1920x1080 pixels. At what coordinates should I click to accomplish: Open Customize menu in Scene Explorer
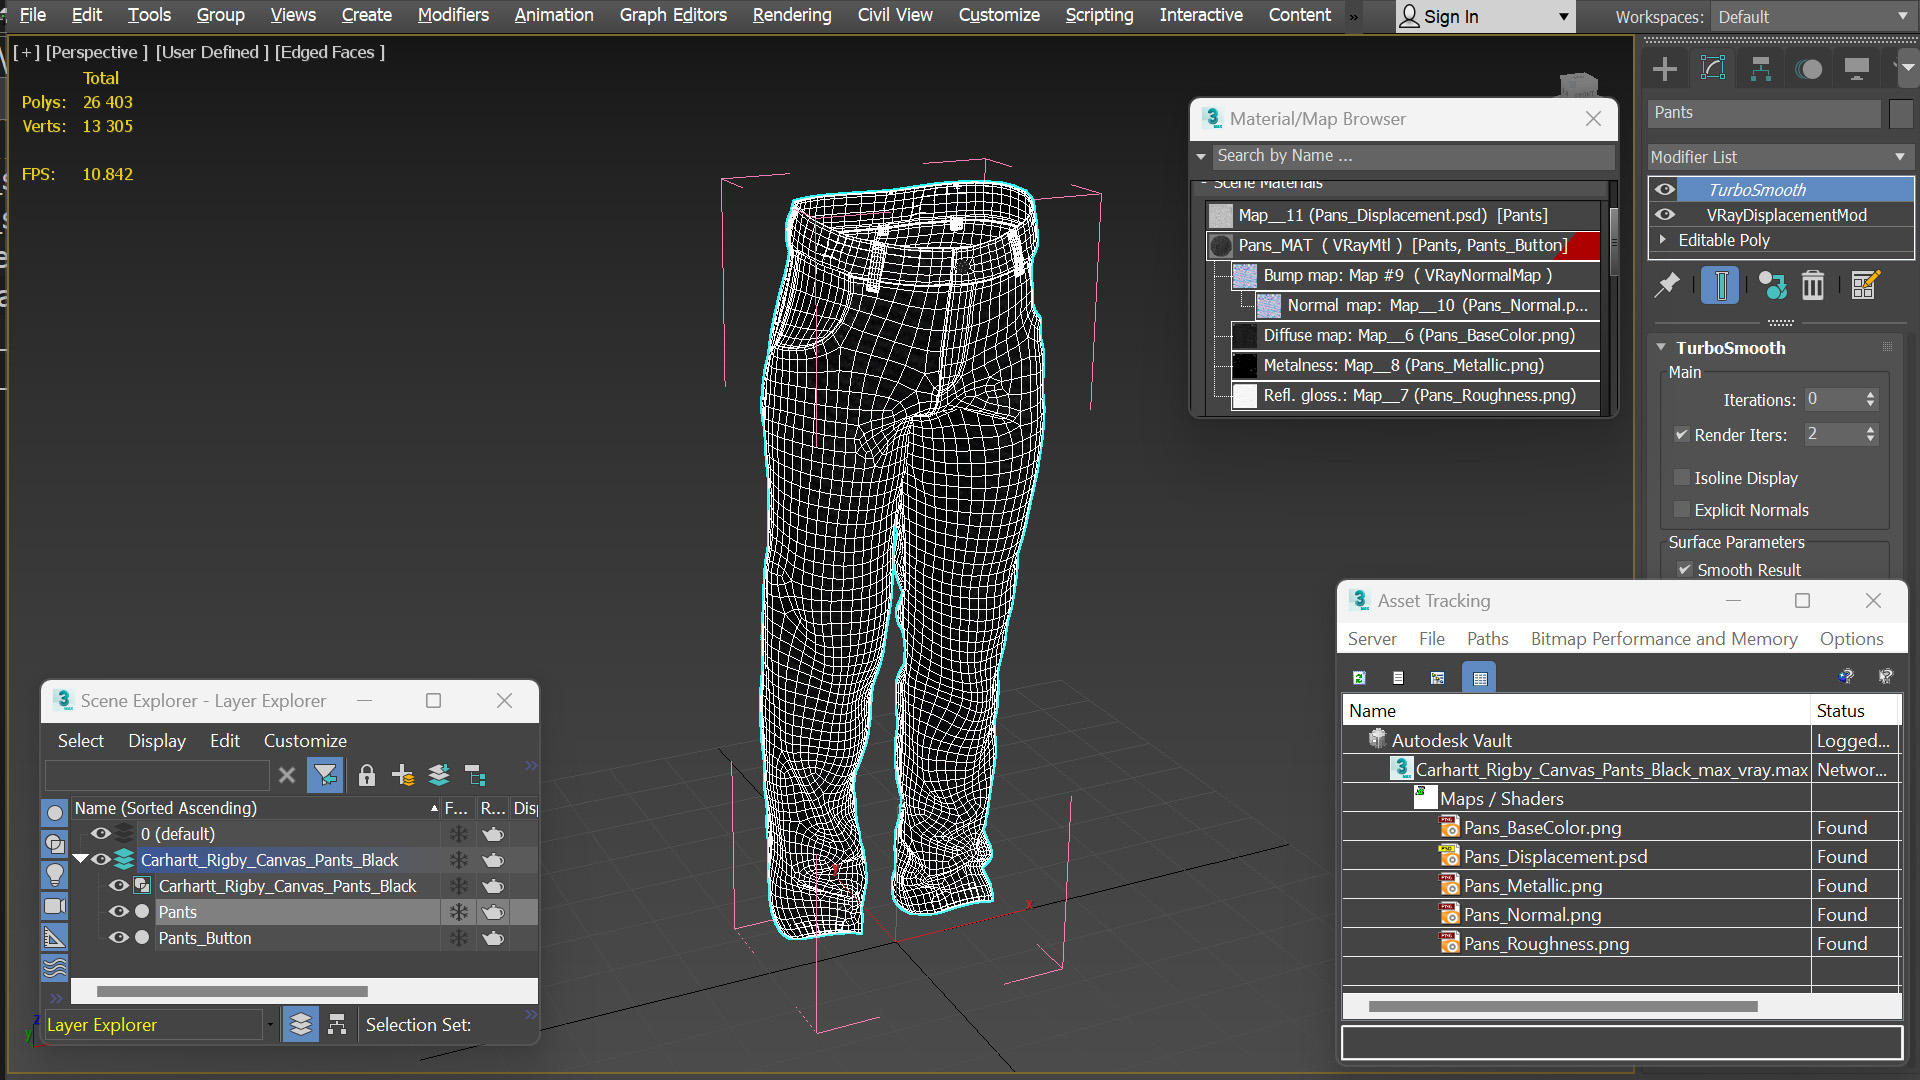pos(305,741)
